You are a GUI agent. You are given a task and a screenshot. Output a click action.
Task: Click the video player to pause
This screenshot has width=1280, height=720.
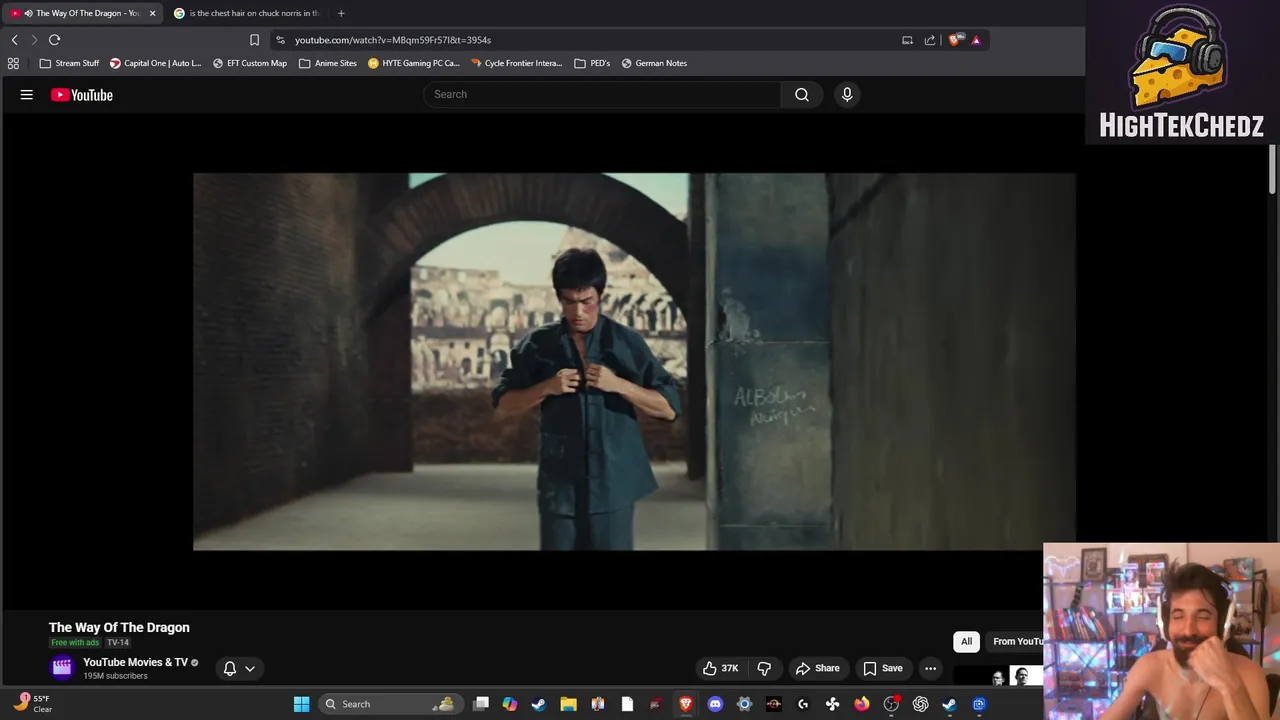[x=634, y=362]
